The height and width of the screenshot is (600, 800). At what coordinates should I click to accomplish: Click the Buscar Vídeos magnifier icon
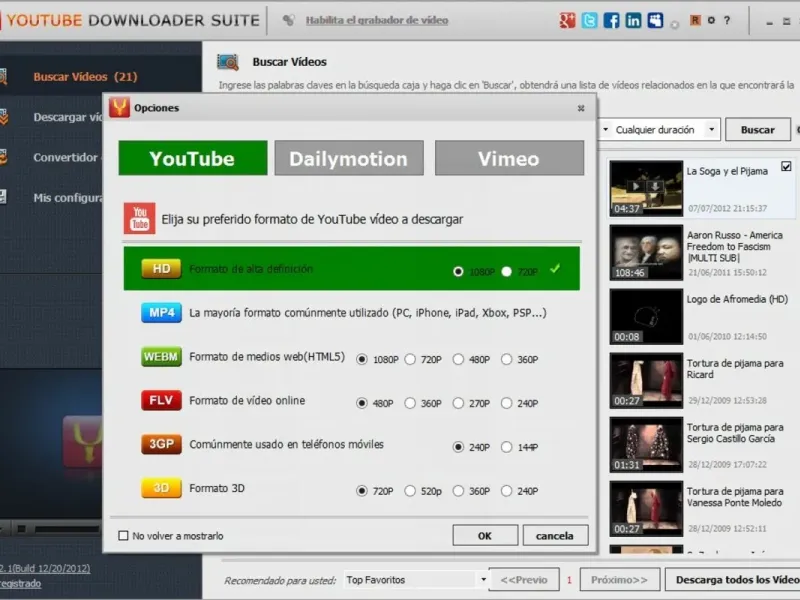click(228, 62)
